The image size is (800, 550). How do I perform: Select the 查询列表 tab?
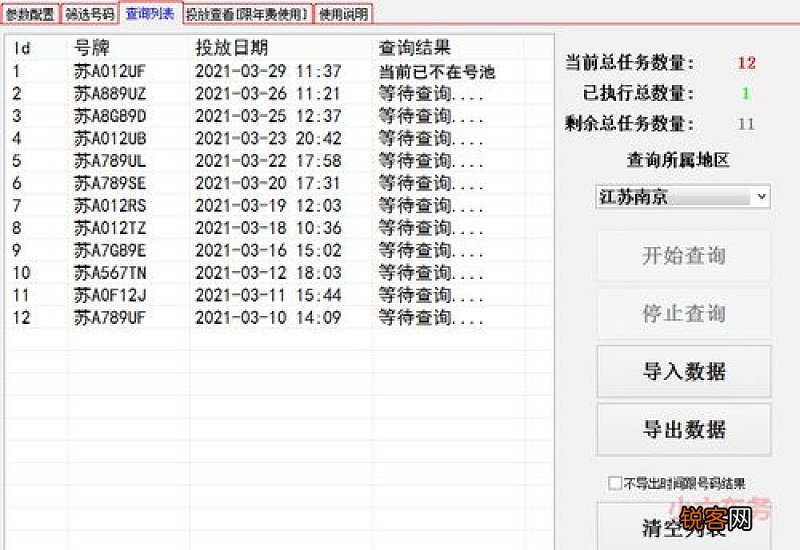(x=151, y=13)
